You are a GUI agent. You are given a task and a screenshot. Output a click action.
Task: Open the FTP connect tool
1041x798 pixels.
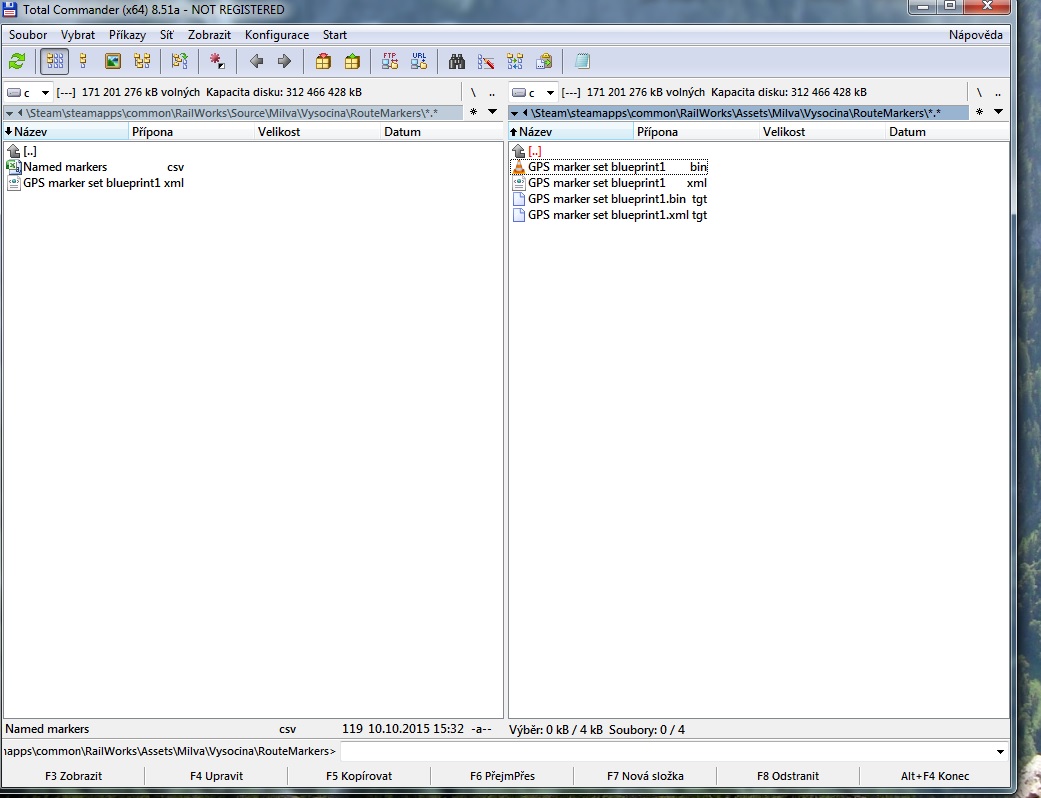pyautogui.click(x=390, y=62)
